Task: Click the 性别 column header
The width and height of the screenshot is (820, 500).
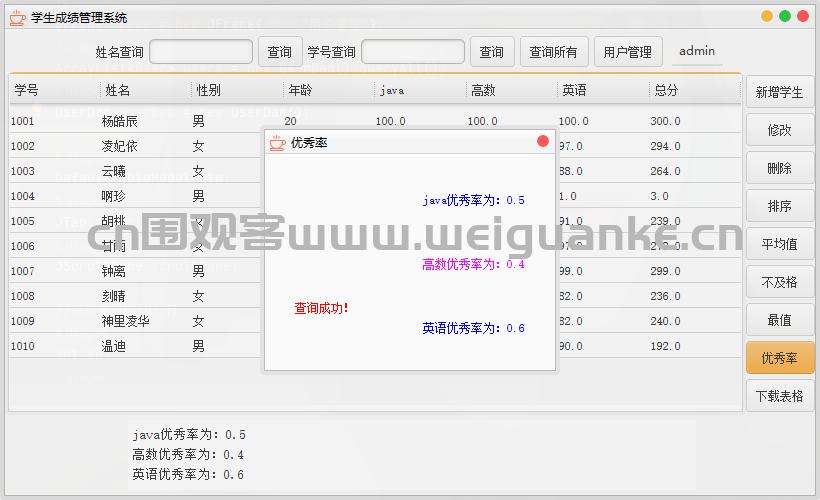Action: pyautogui.click(x=237, y=90)
